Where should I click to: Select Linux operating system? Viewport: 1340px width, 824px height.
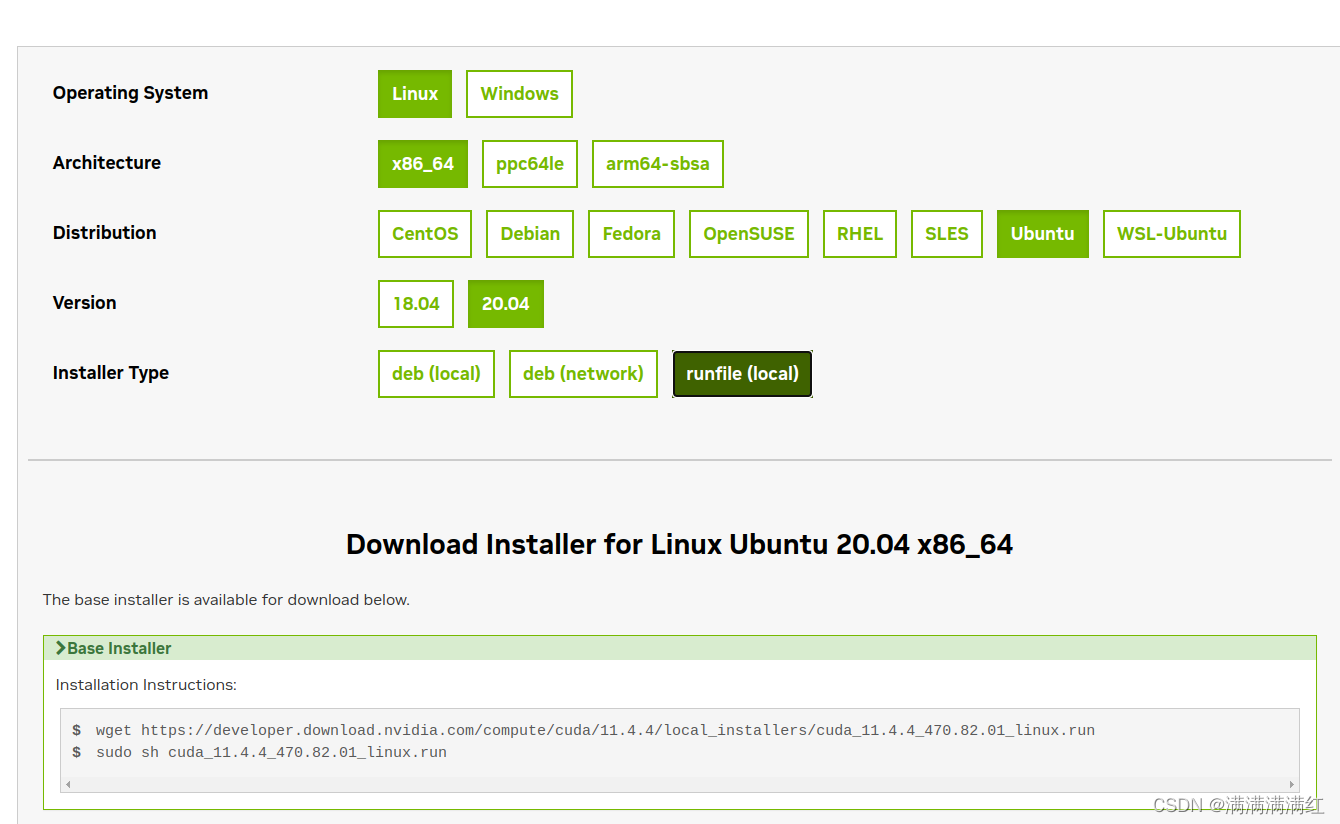tap(415, 94)
